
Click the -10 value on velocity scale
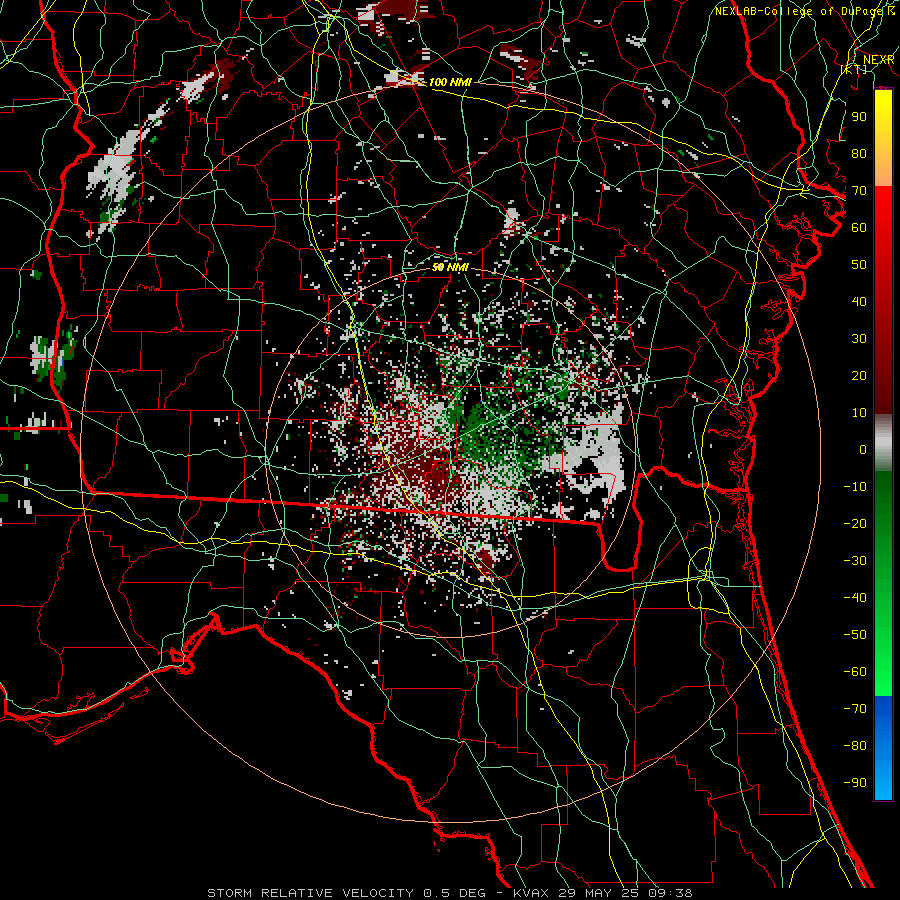[855, 487]
